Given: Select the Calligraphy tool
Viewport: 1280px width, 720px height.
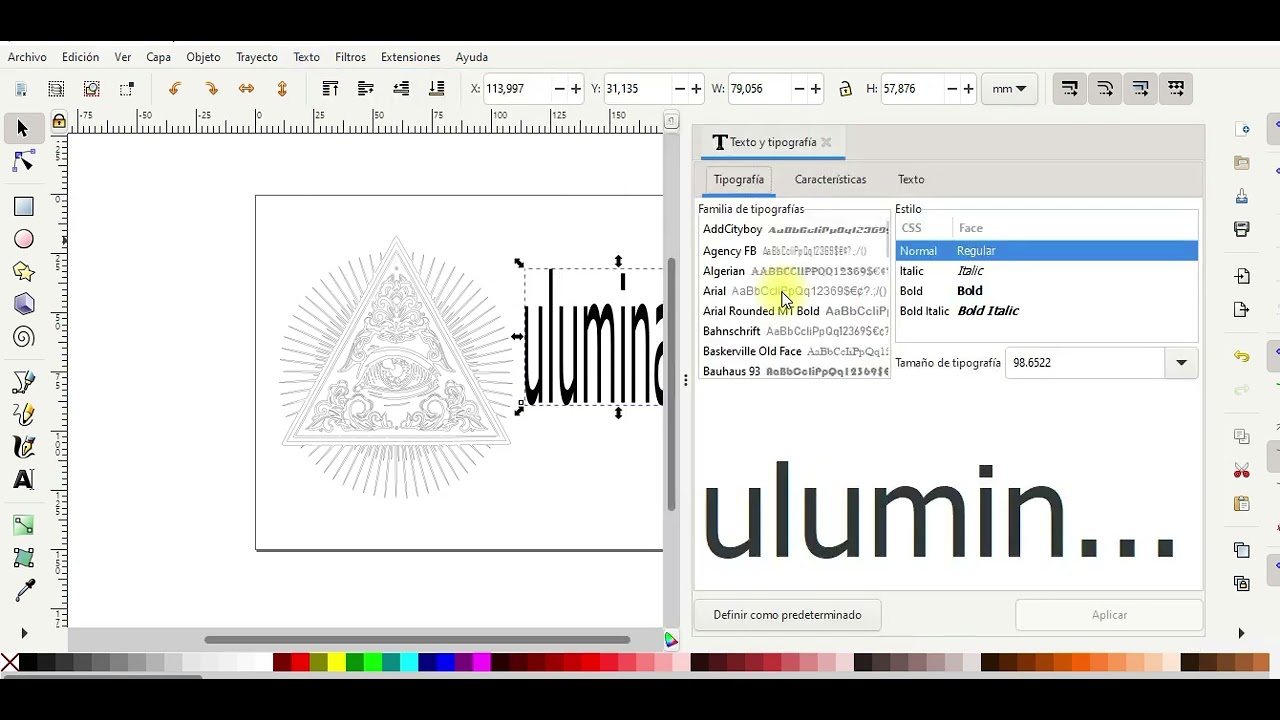Looking at the screenshot, I should point(23,447).
